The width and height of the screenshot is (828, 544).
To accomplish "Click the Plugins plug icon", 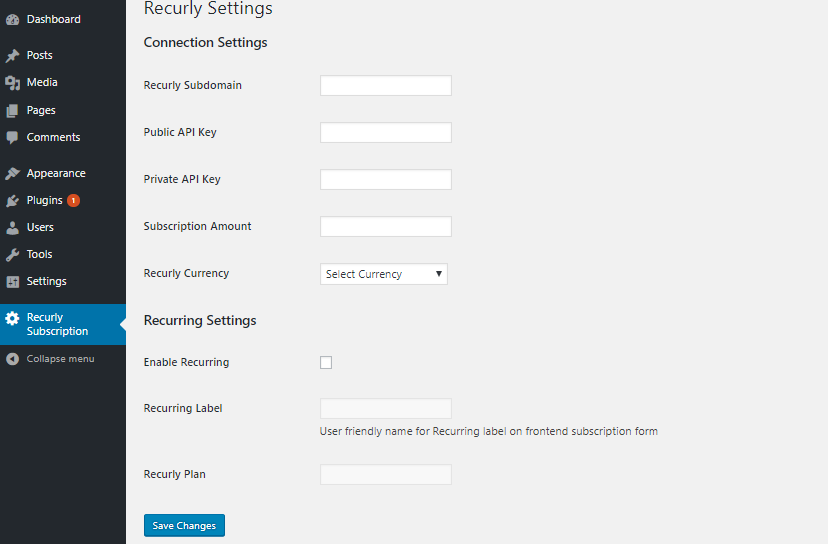I will 13,201.
